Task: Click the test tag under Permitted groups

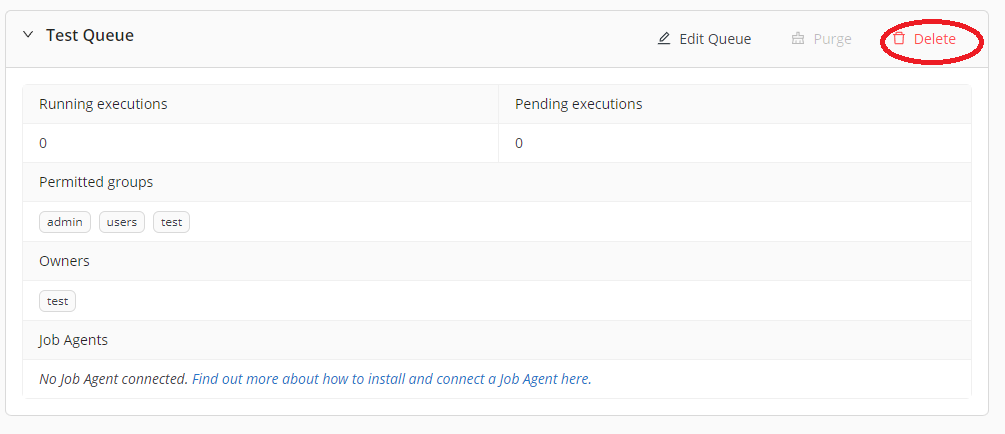Action: pyautogui.click(x=171, y=222)
